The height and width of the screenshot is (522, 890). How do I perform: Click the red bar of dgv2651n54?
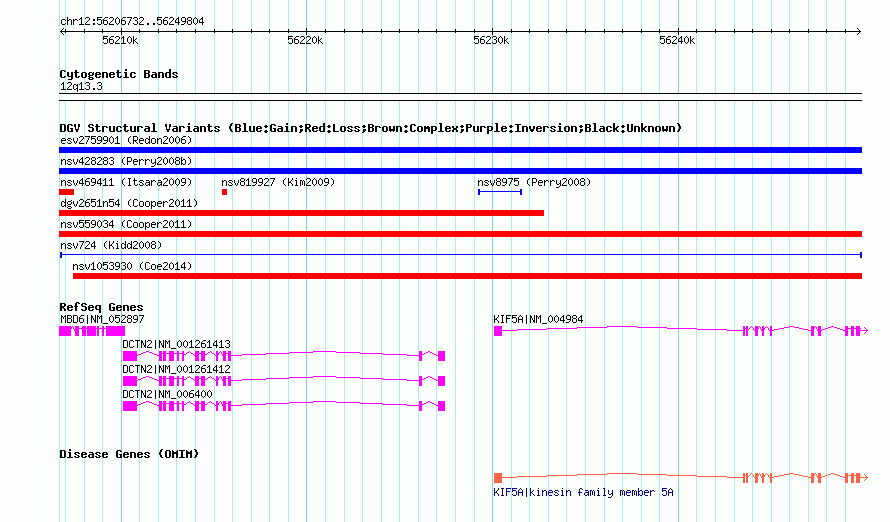tap(301, 213)
